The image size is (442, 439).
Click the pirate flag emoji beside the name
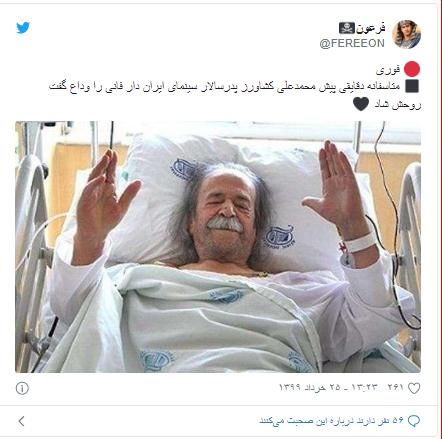(x=347, y=28)
